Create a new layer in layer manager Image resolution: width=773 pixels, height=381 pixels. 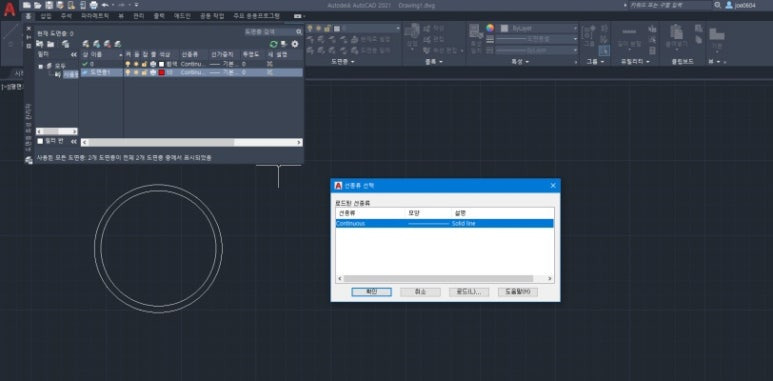pos(86,44)
